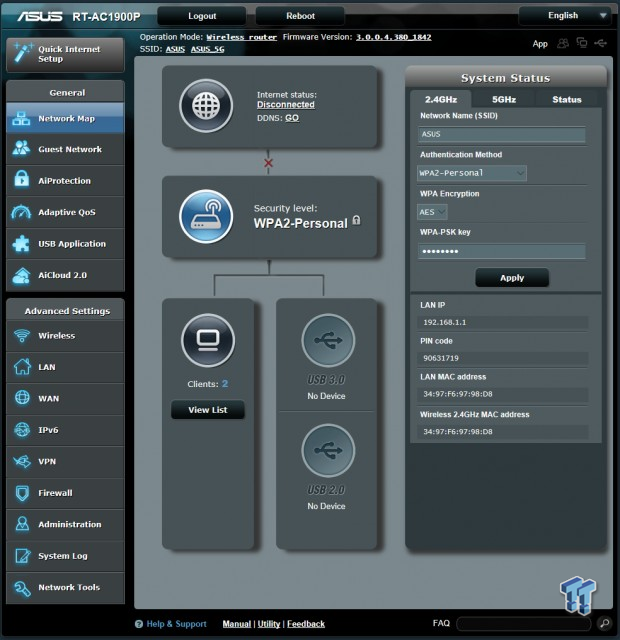Click the Network Map sidebar icon
Image resolution: width=620 pixels, height=640 pixels.
tap(21, 118)
